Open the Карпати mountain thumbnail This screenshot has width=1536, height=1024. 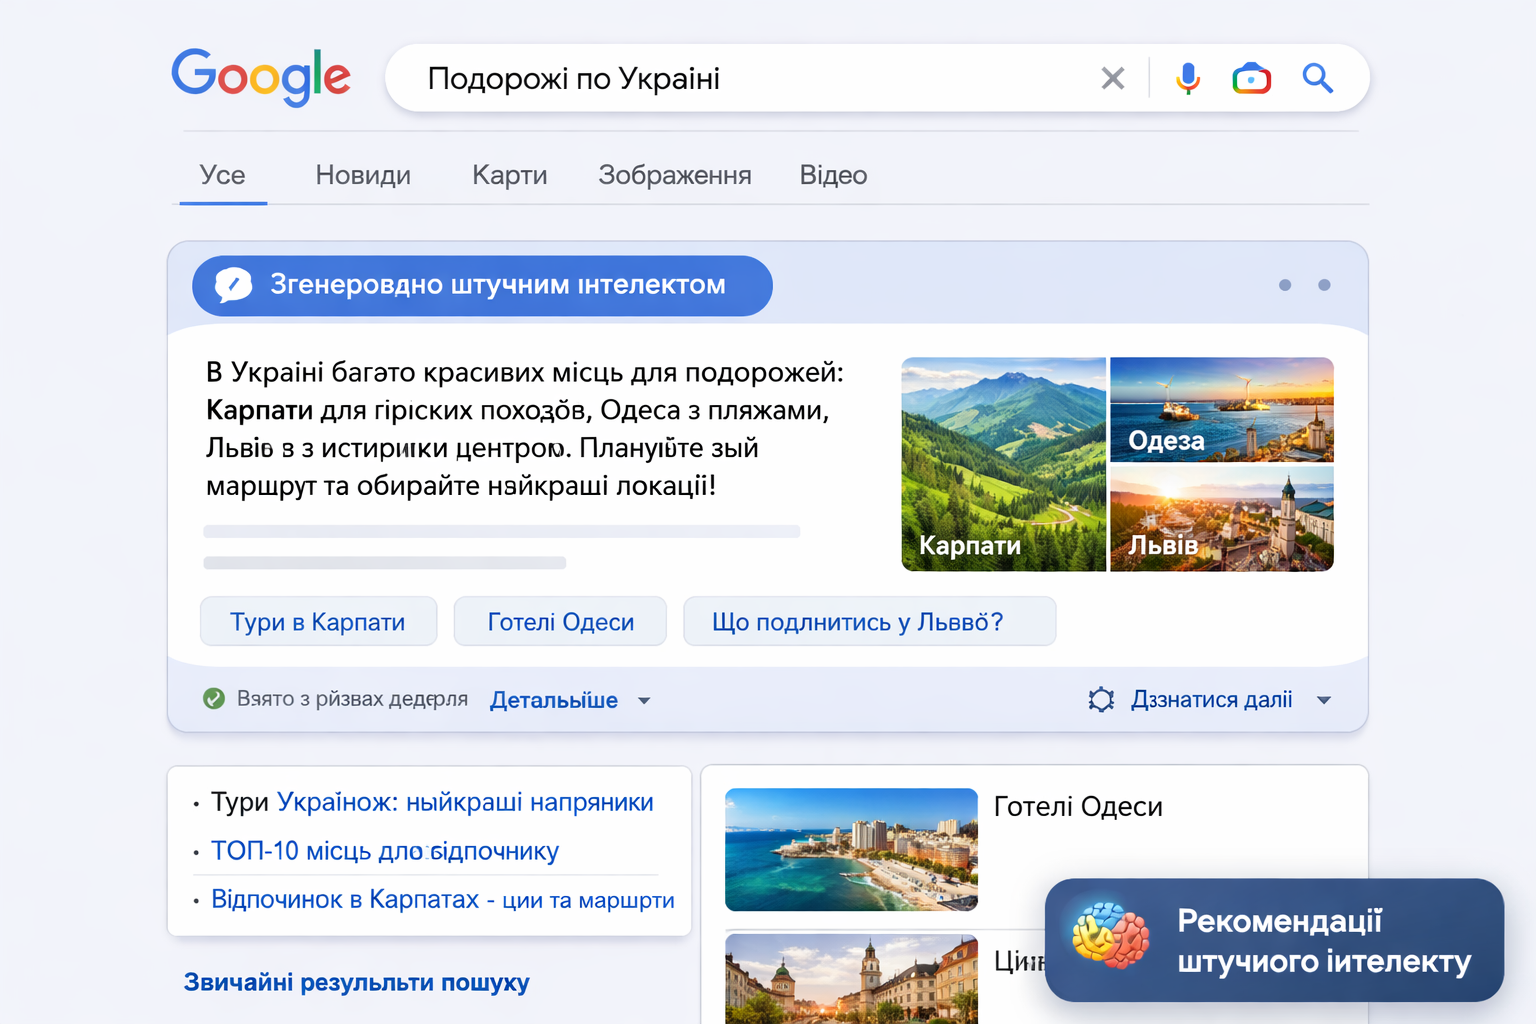point(1004,464)
